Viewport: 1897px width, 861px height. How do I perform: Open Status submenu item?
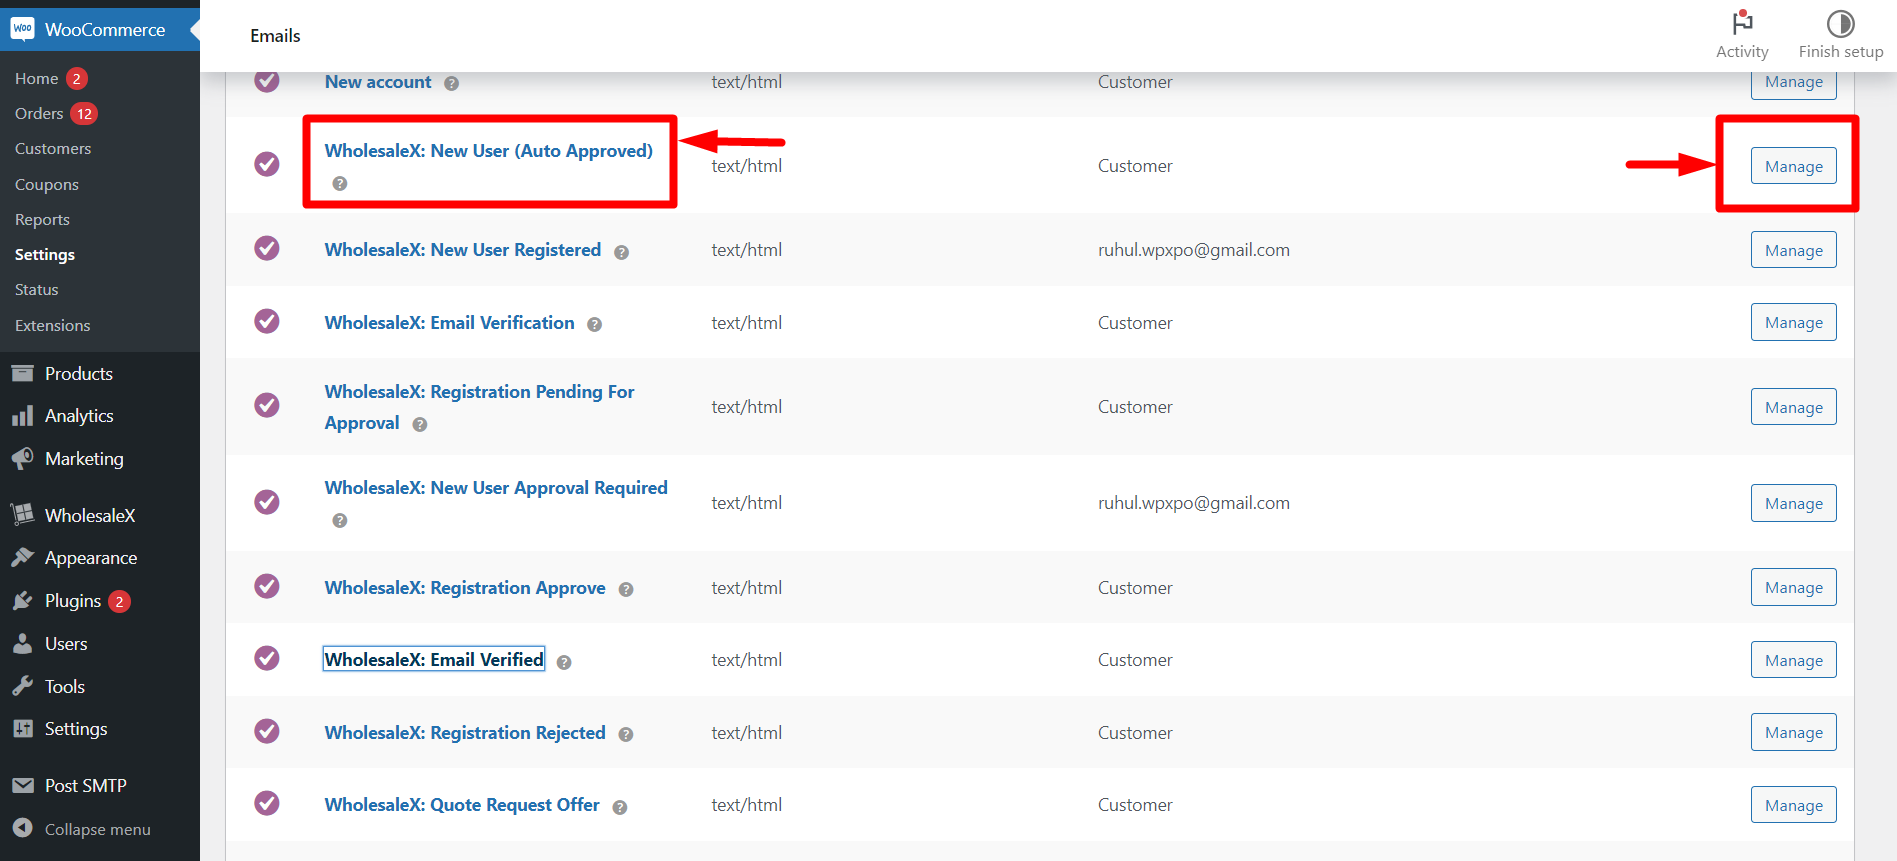pos(37,289)
